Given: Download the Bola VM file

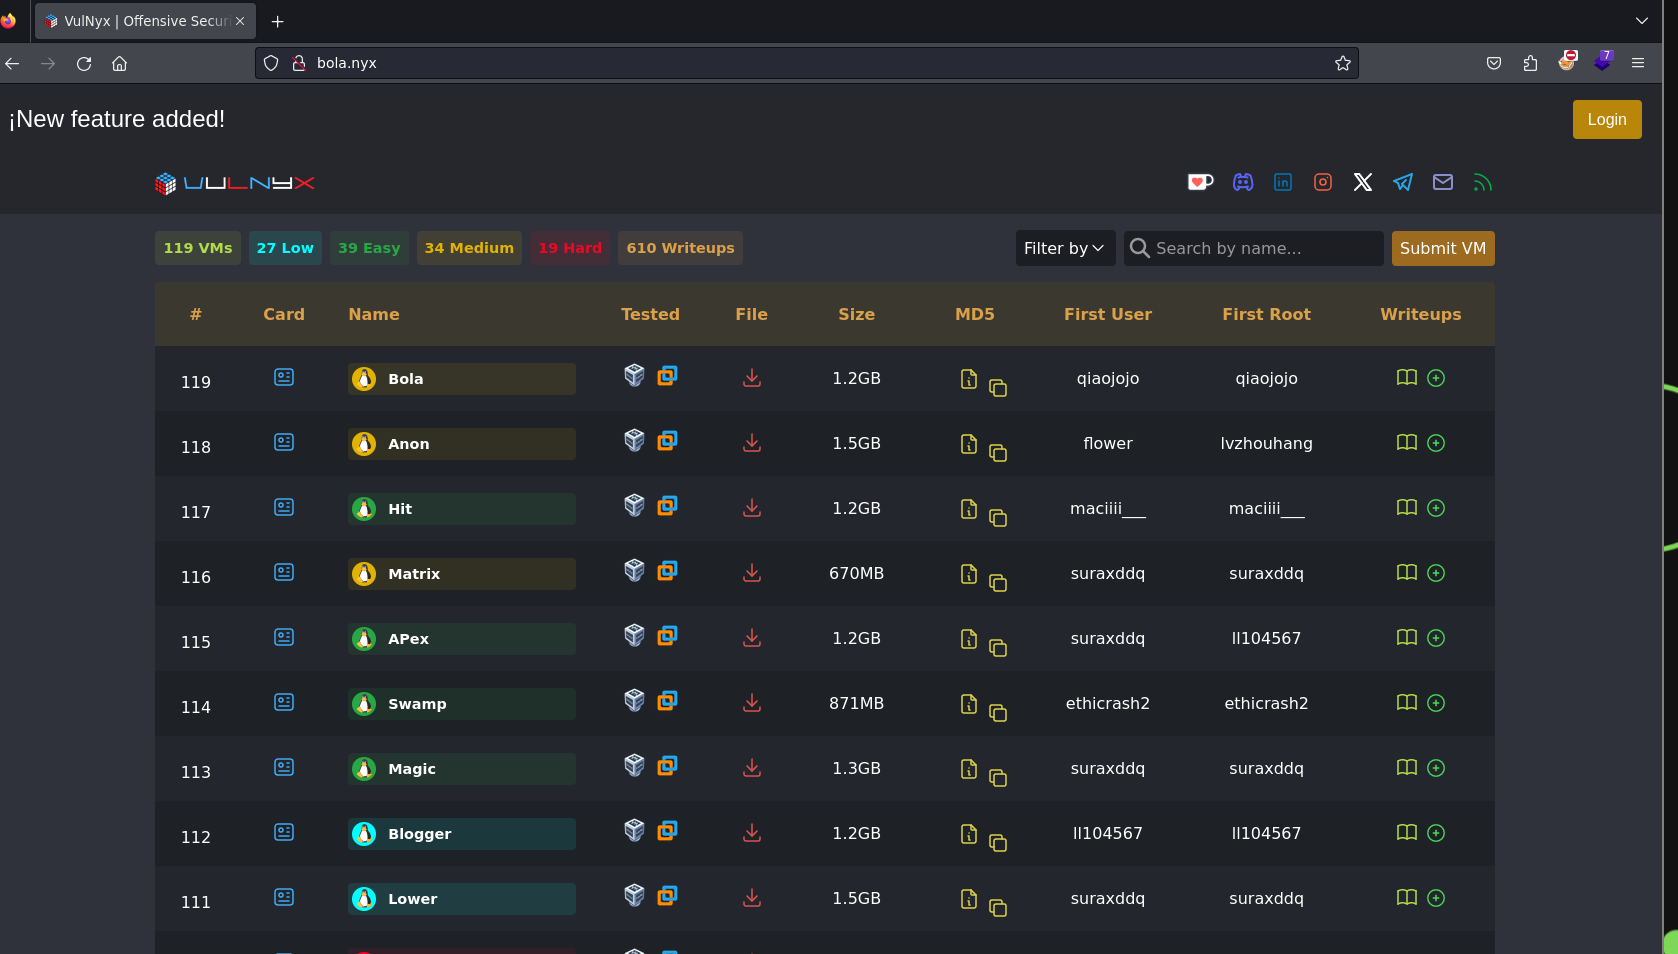Looking at the screenshot, I should (752, 378).
